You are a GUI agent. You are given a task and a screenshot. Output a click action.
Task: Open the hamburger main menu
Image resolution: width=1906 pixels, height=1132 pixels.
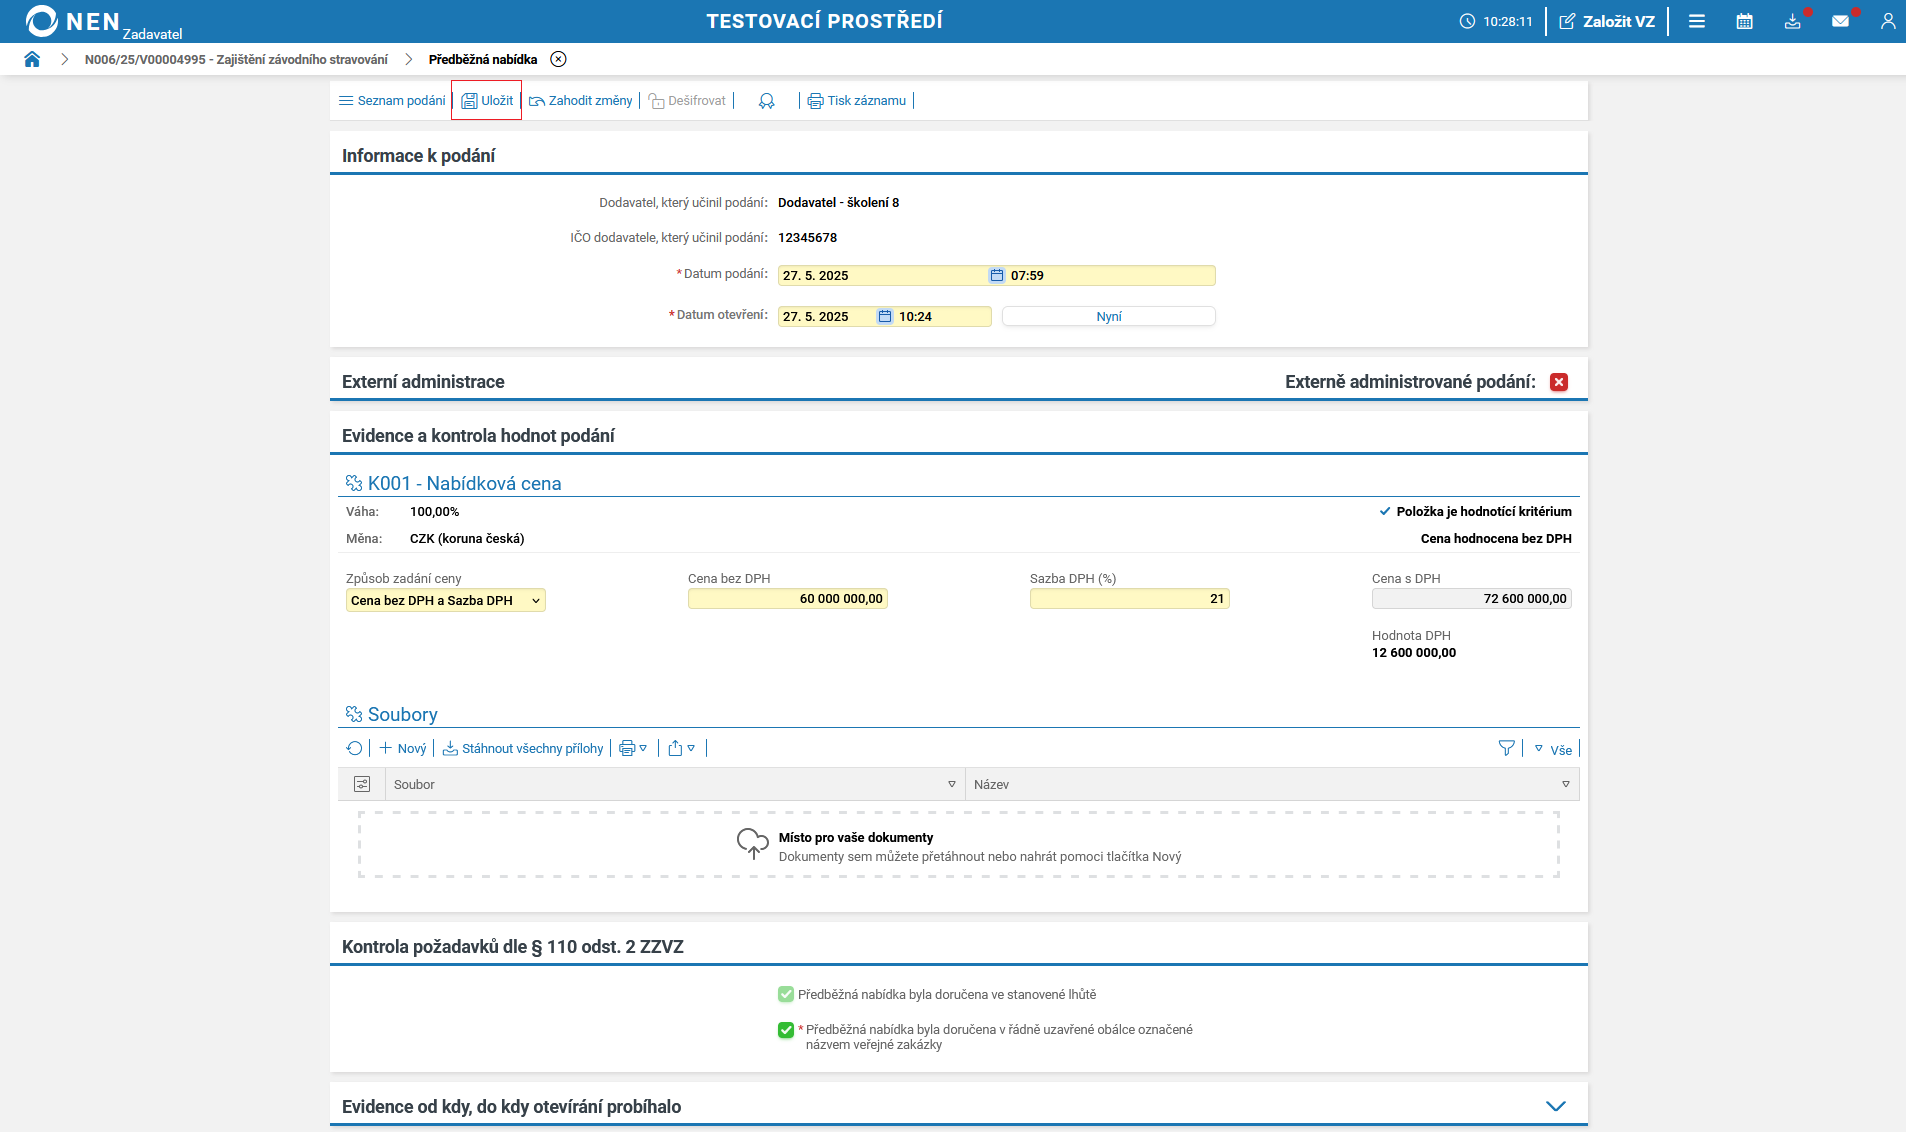click(1696, 21)
